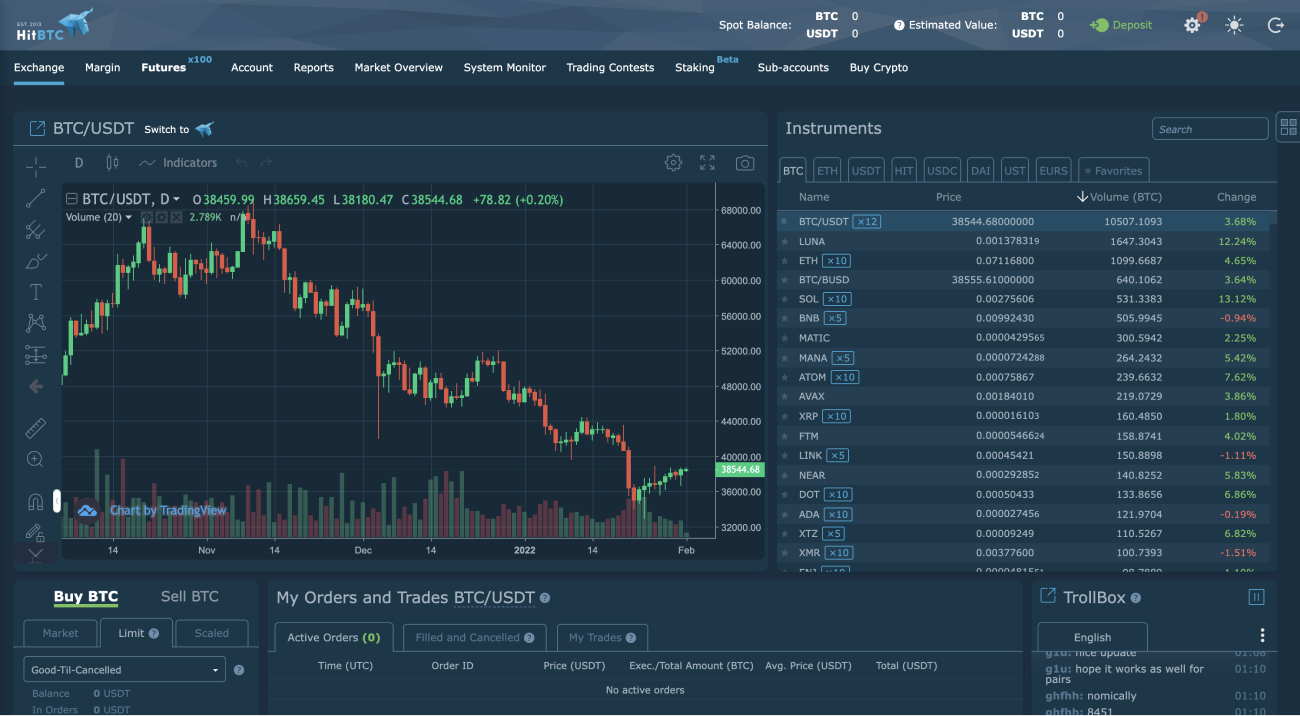
Task: Open the D timeframe interval selector
Action: (79, 162)
